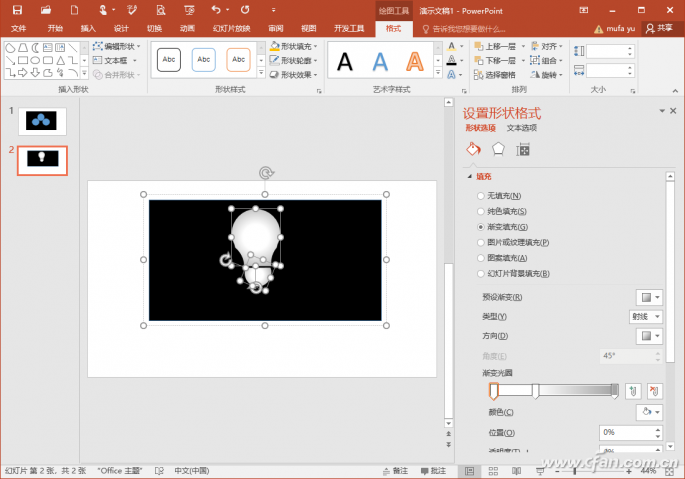Viewport: 685px width, 479px height.
Task: Click the 选择窗格 selection pane button
Action: pyautogui.click(x=496, y=75)
